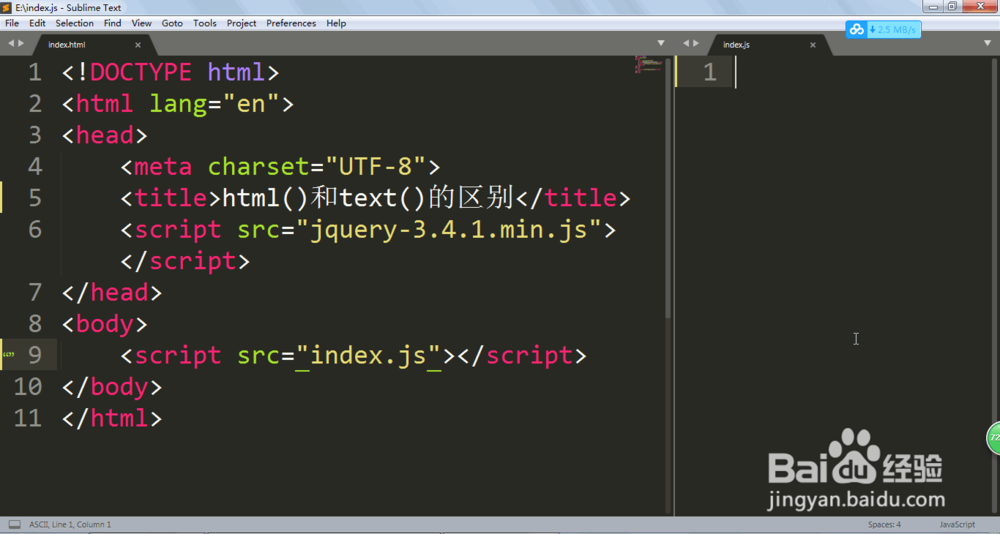
Task: Open the View menu
Action: point(141,23)
